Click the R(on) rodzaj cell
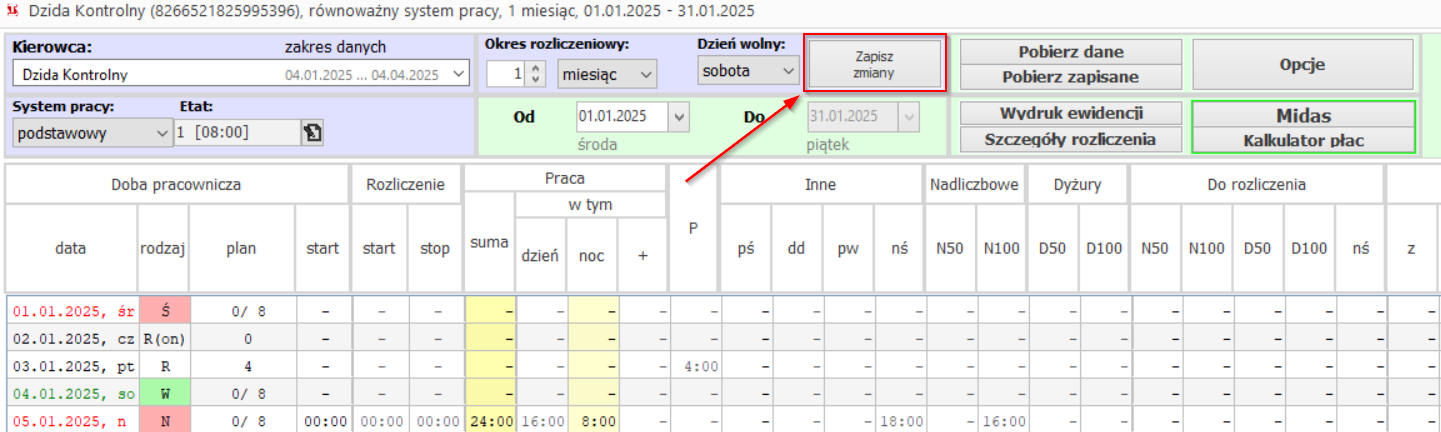Image resolution: width=1441 pixels, height=432 pixels. (x=164, y=338)
